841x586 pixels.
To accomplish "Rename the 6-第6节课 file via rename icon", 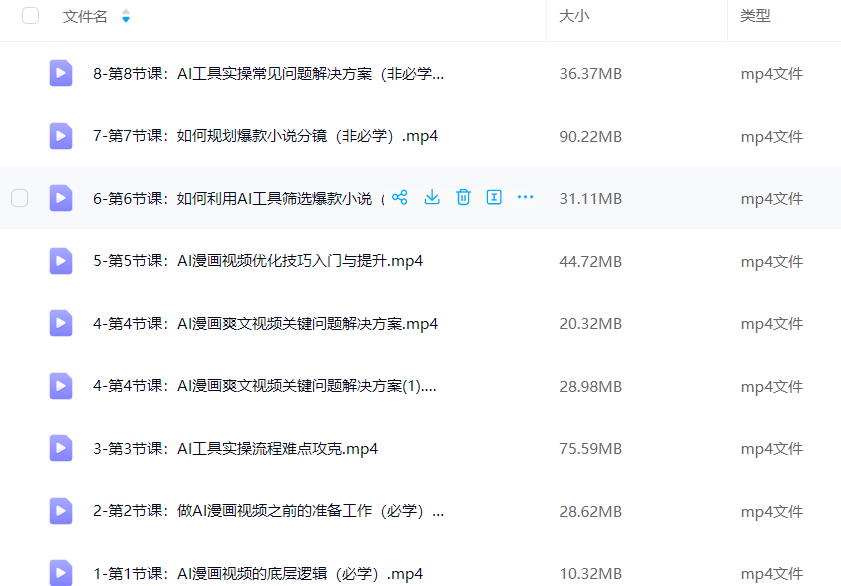I will coord(494,197).
